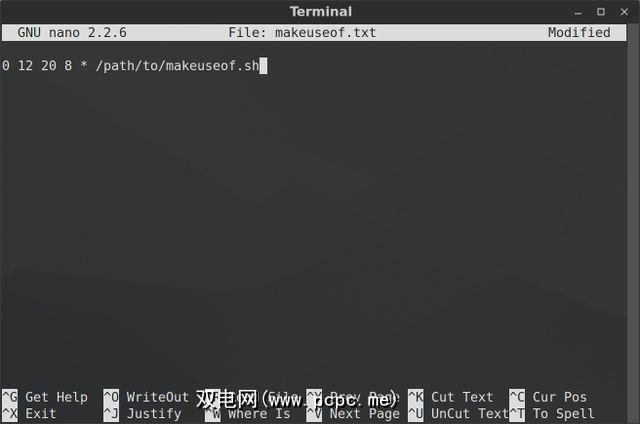Viewport: 640px width, 424px height.
Task: Click the asterisk in the cron line
Action: pos(84,64)
